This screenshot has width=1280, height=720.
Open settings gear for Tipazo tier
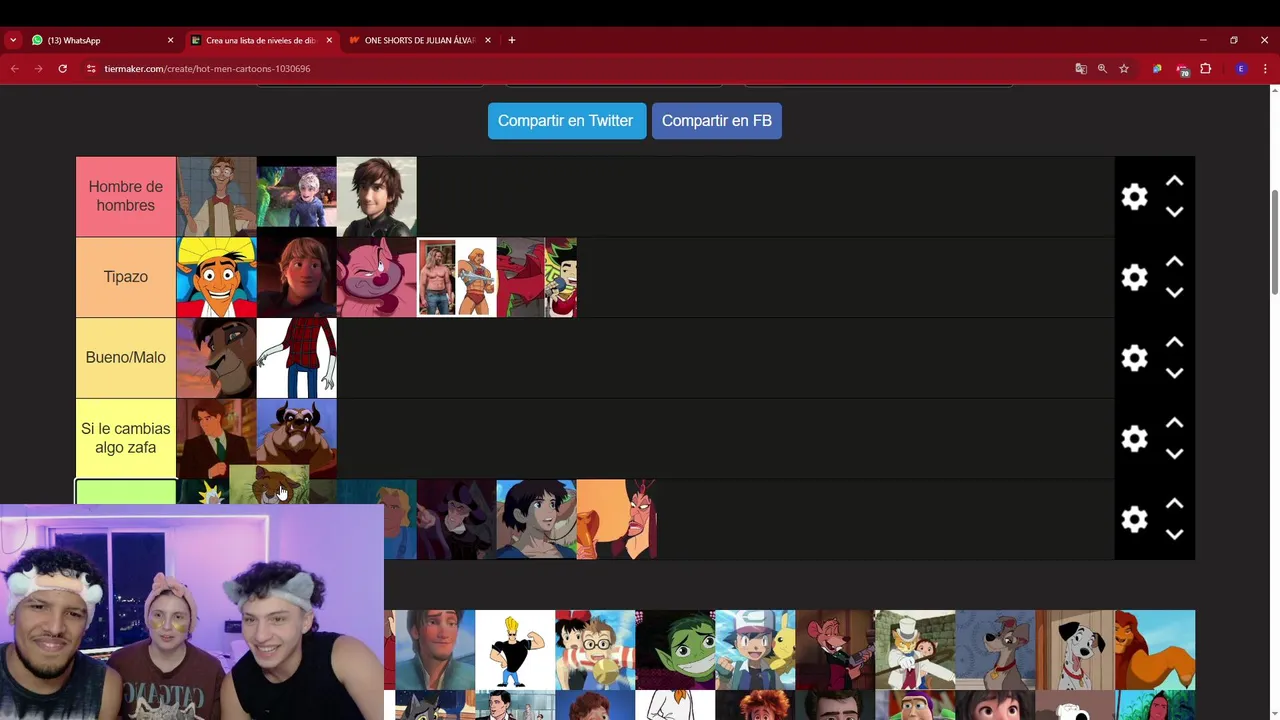coord(1134,277)
